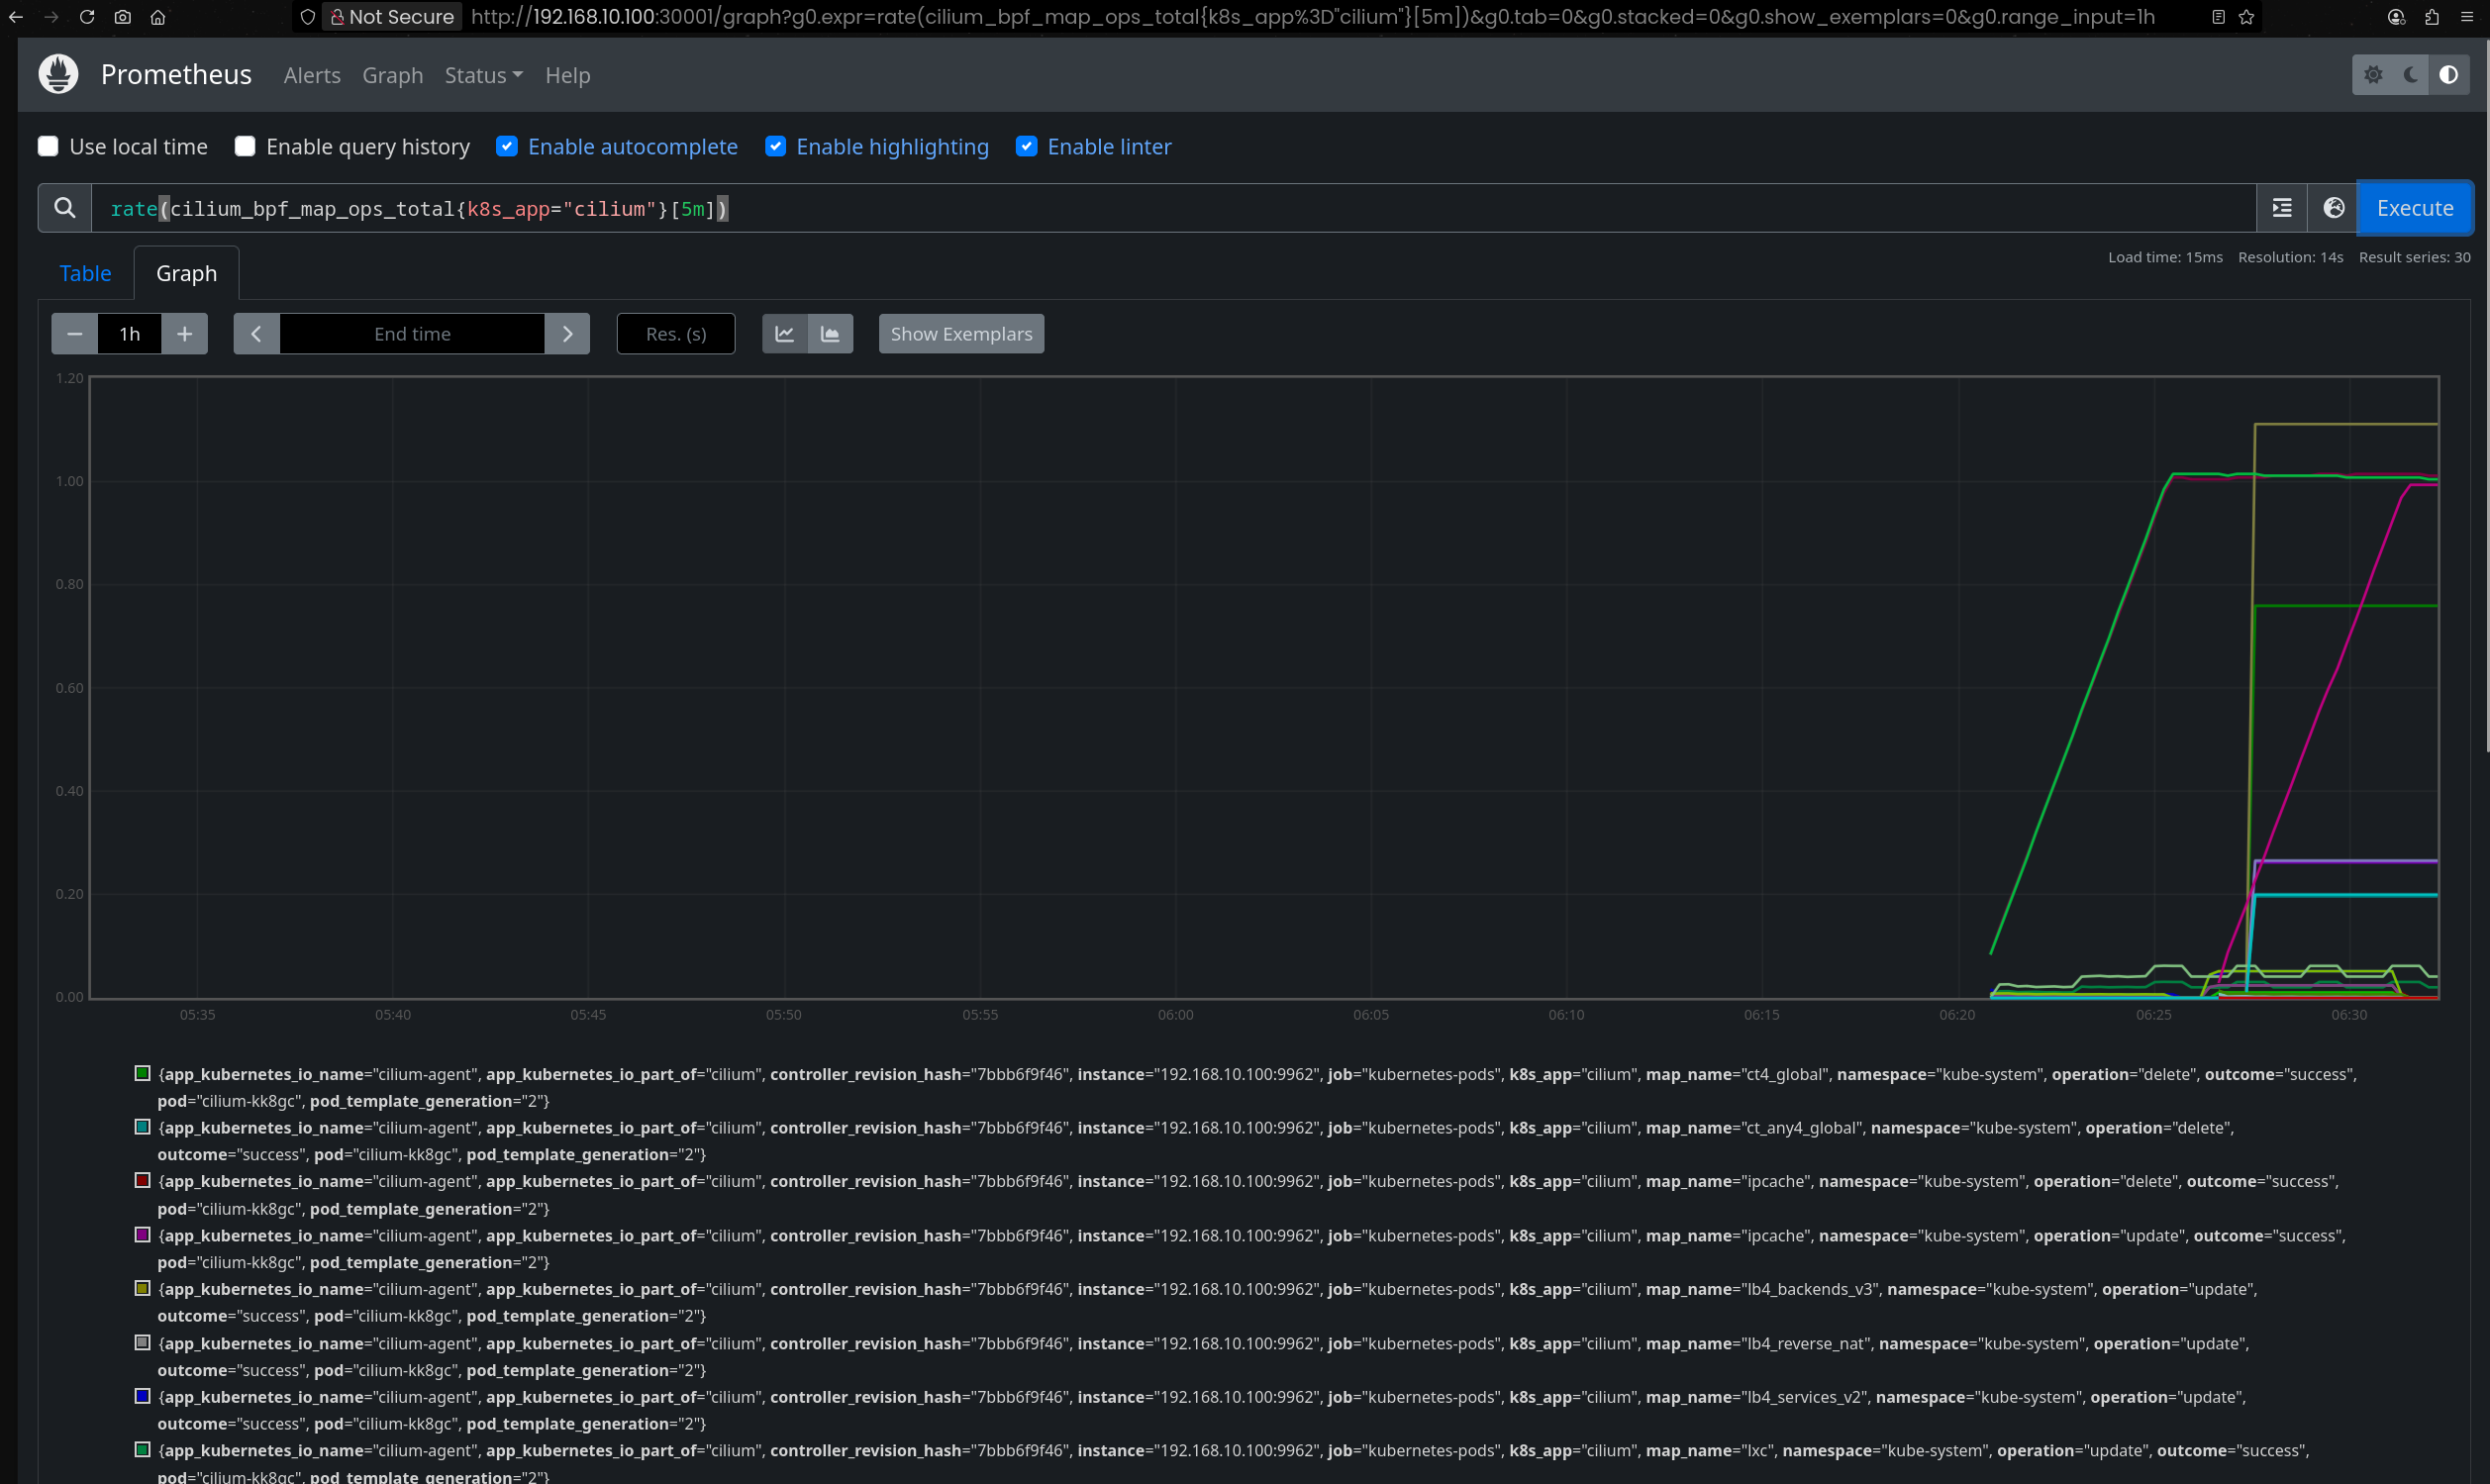Open browser account profile icon
This screenshot has width=2490, height=1484.
(2396, 17)
